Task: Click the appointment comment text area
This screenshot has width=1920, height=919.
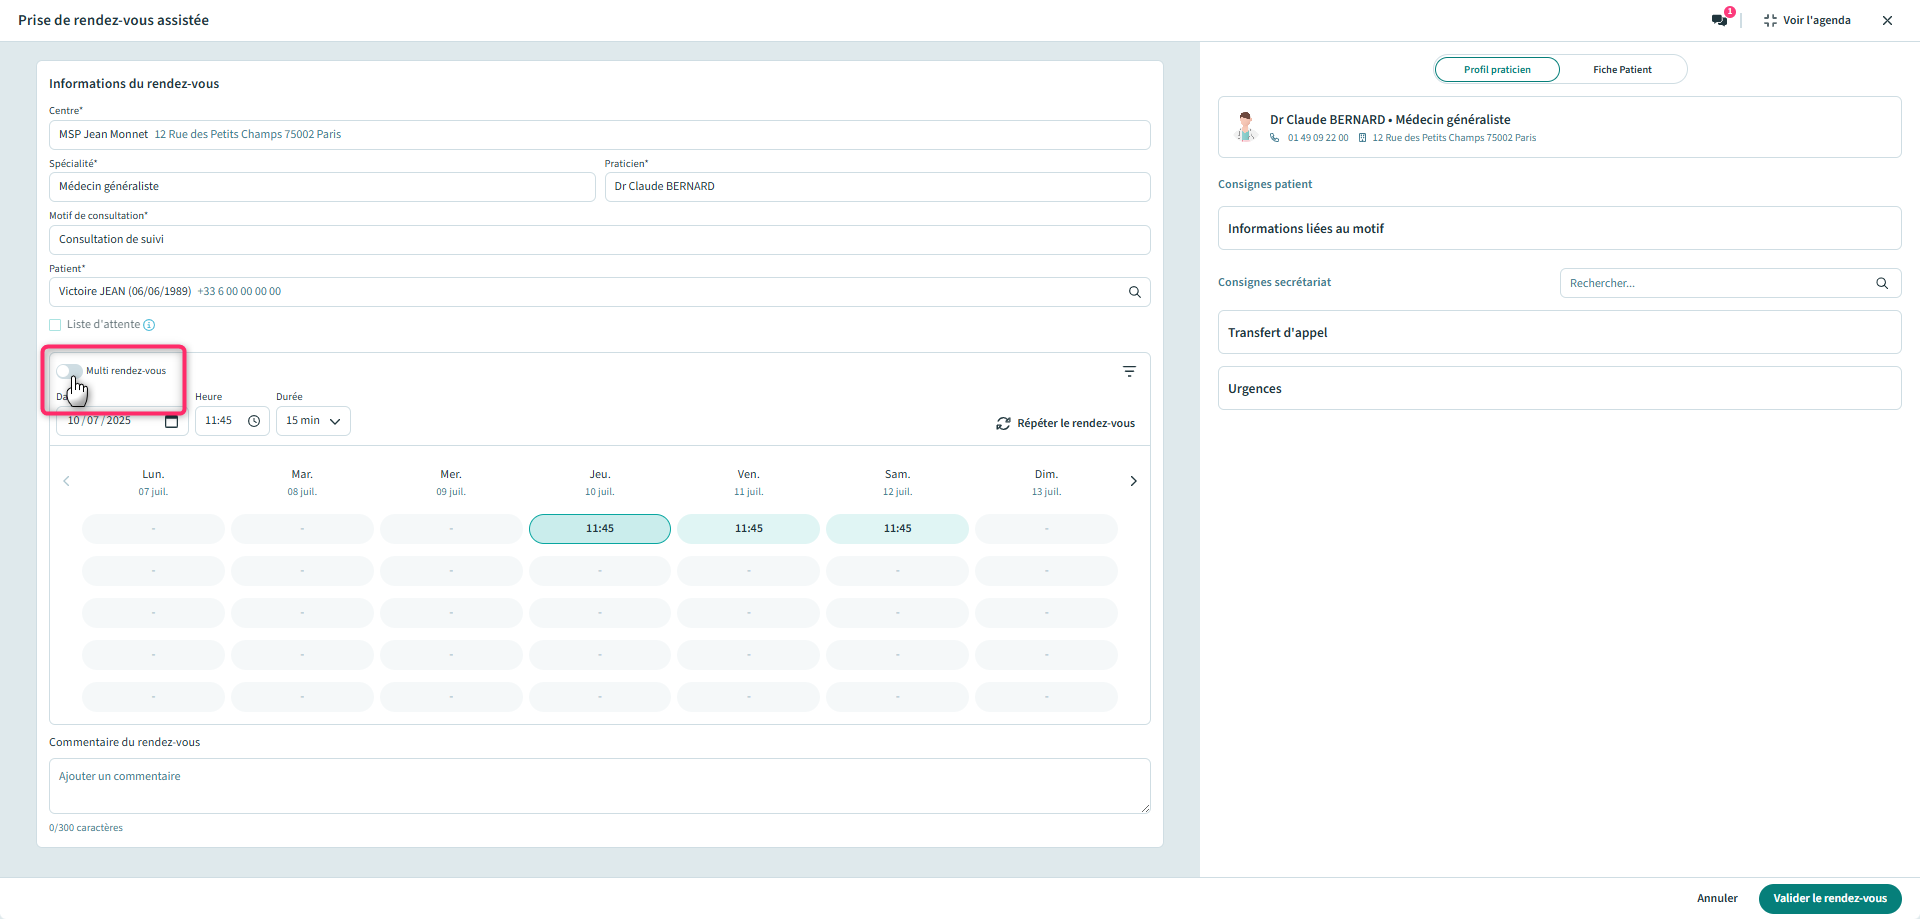Action: tap(599, 786)
